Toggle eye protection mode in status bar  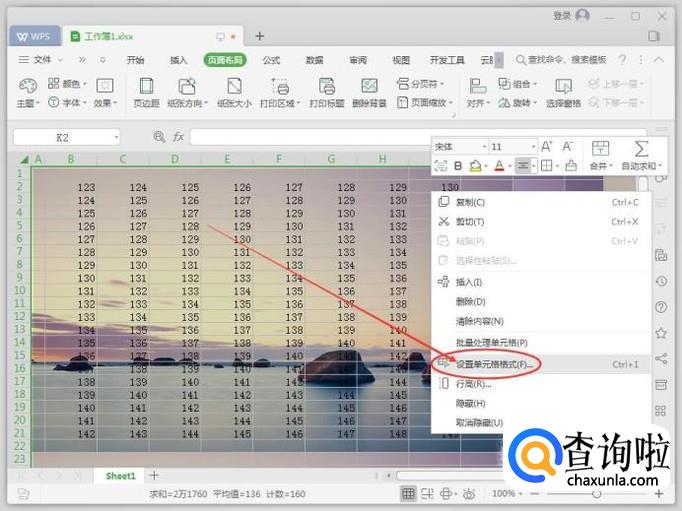pos(468,494)
